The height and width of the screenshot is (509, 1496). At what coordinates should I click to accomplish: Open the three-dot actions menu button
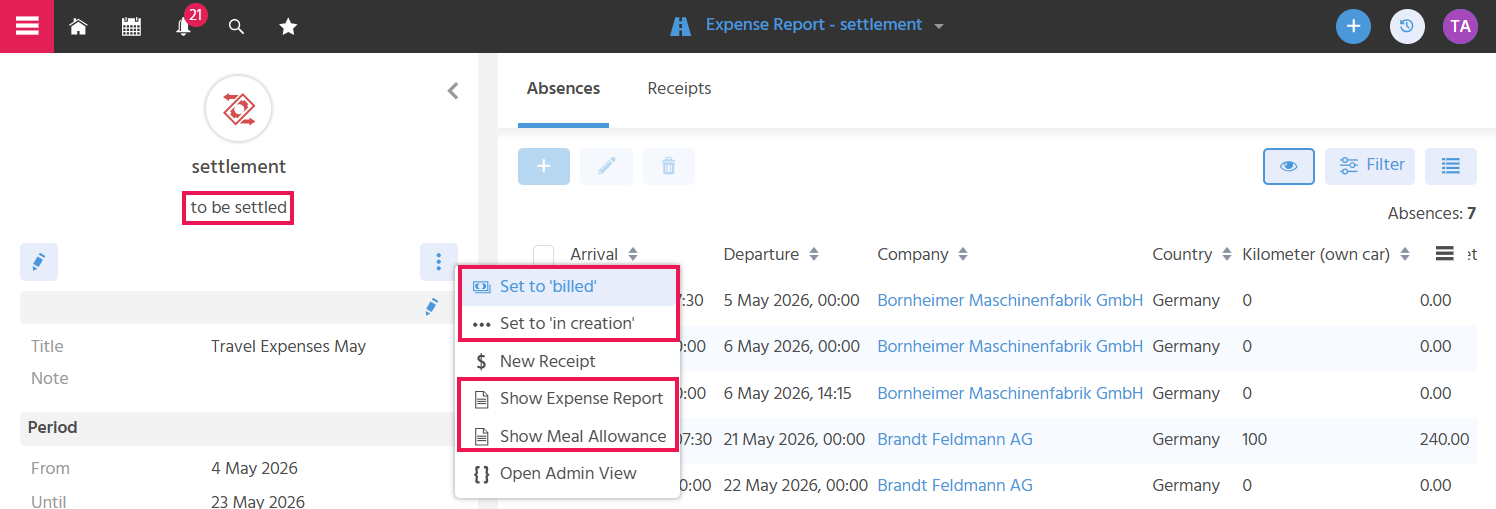click(439, 262)
